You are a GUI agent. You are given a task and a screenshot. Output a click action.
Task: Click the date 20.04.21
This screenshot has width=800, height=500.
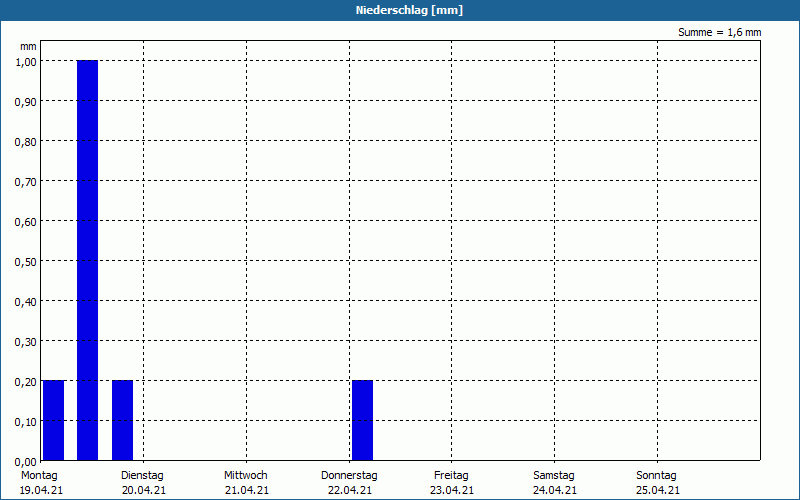pyautogui.click(x=144, y=491)
